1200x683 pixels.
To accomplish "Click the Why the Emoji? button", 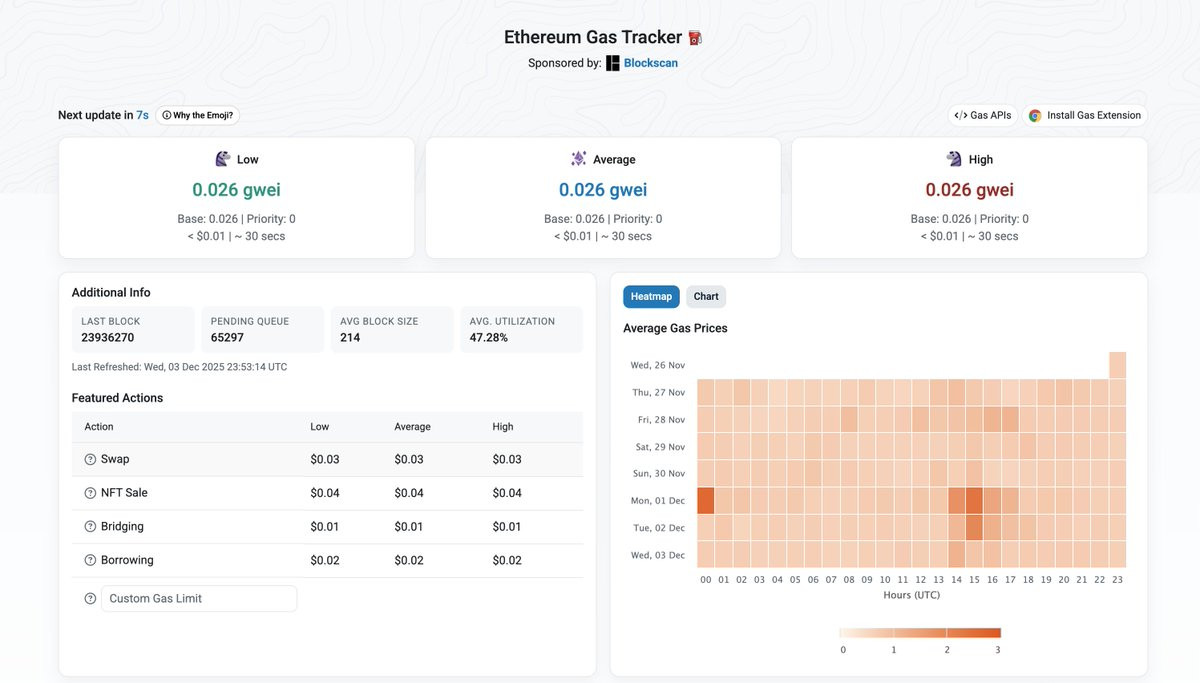I will tap(198, 115).
